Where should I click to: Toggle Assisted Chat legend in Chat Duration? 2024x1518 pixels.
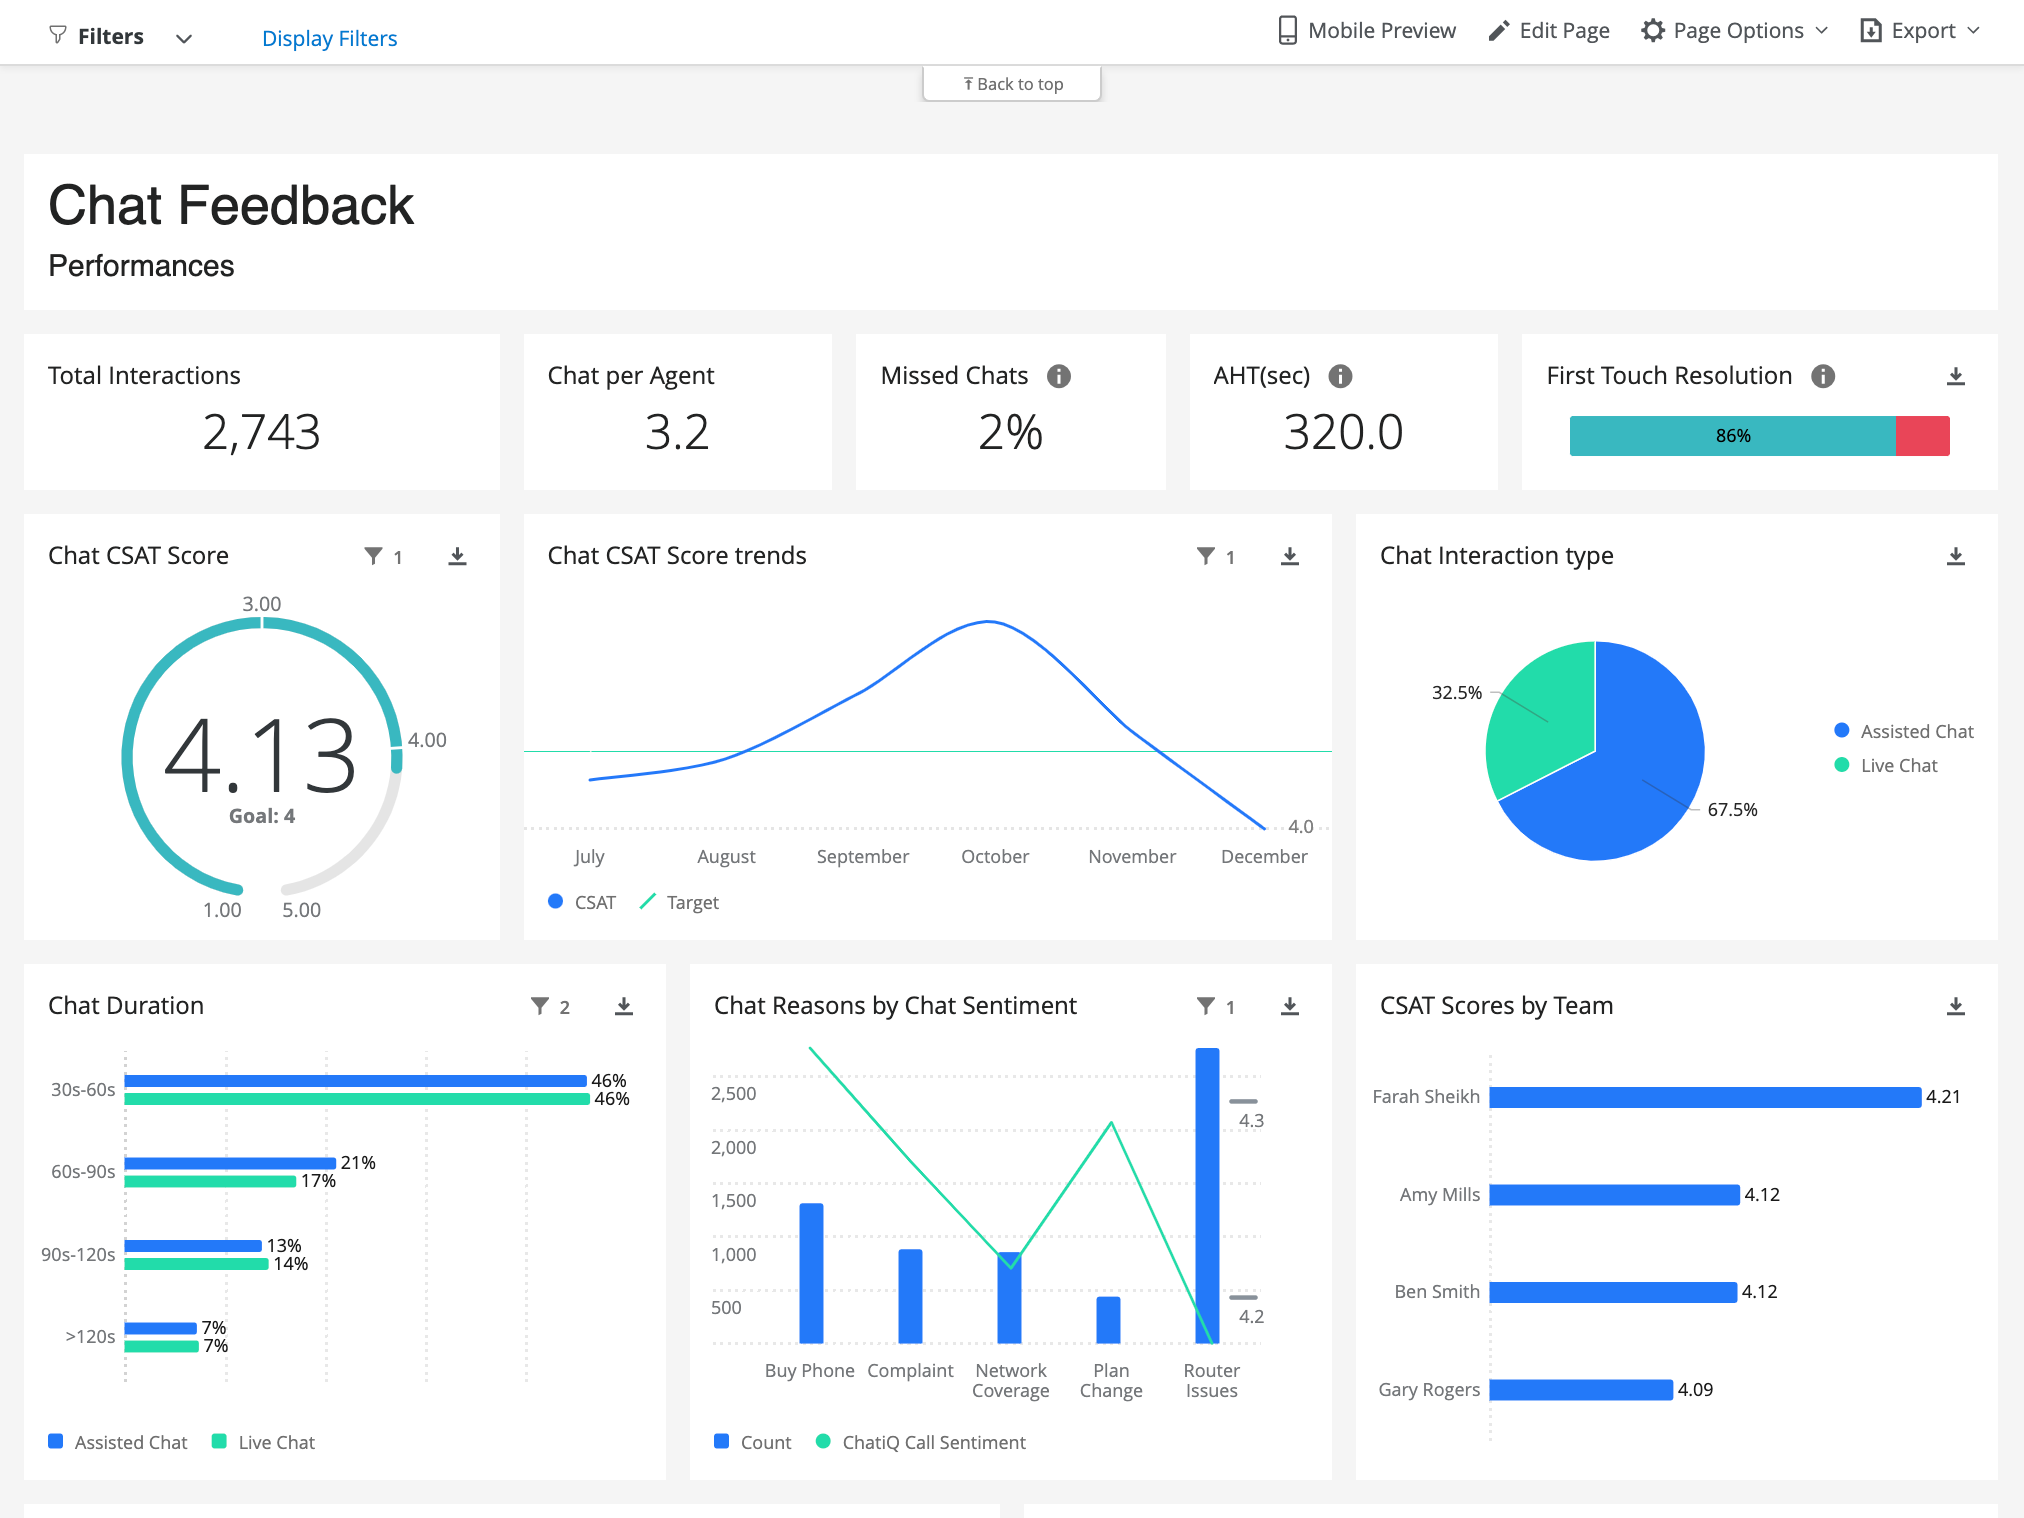(118, 1442)
